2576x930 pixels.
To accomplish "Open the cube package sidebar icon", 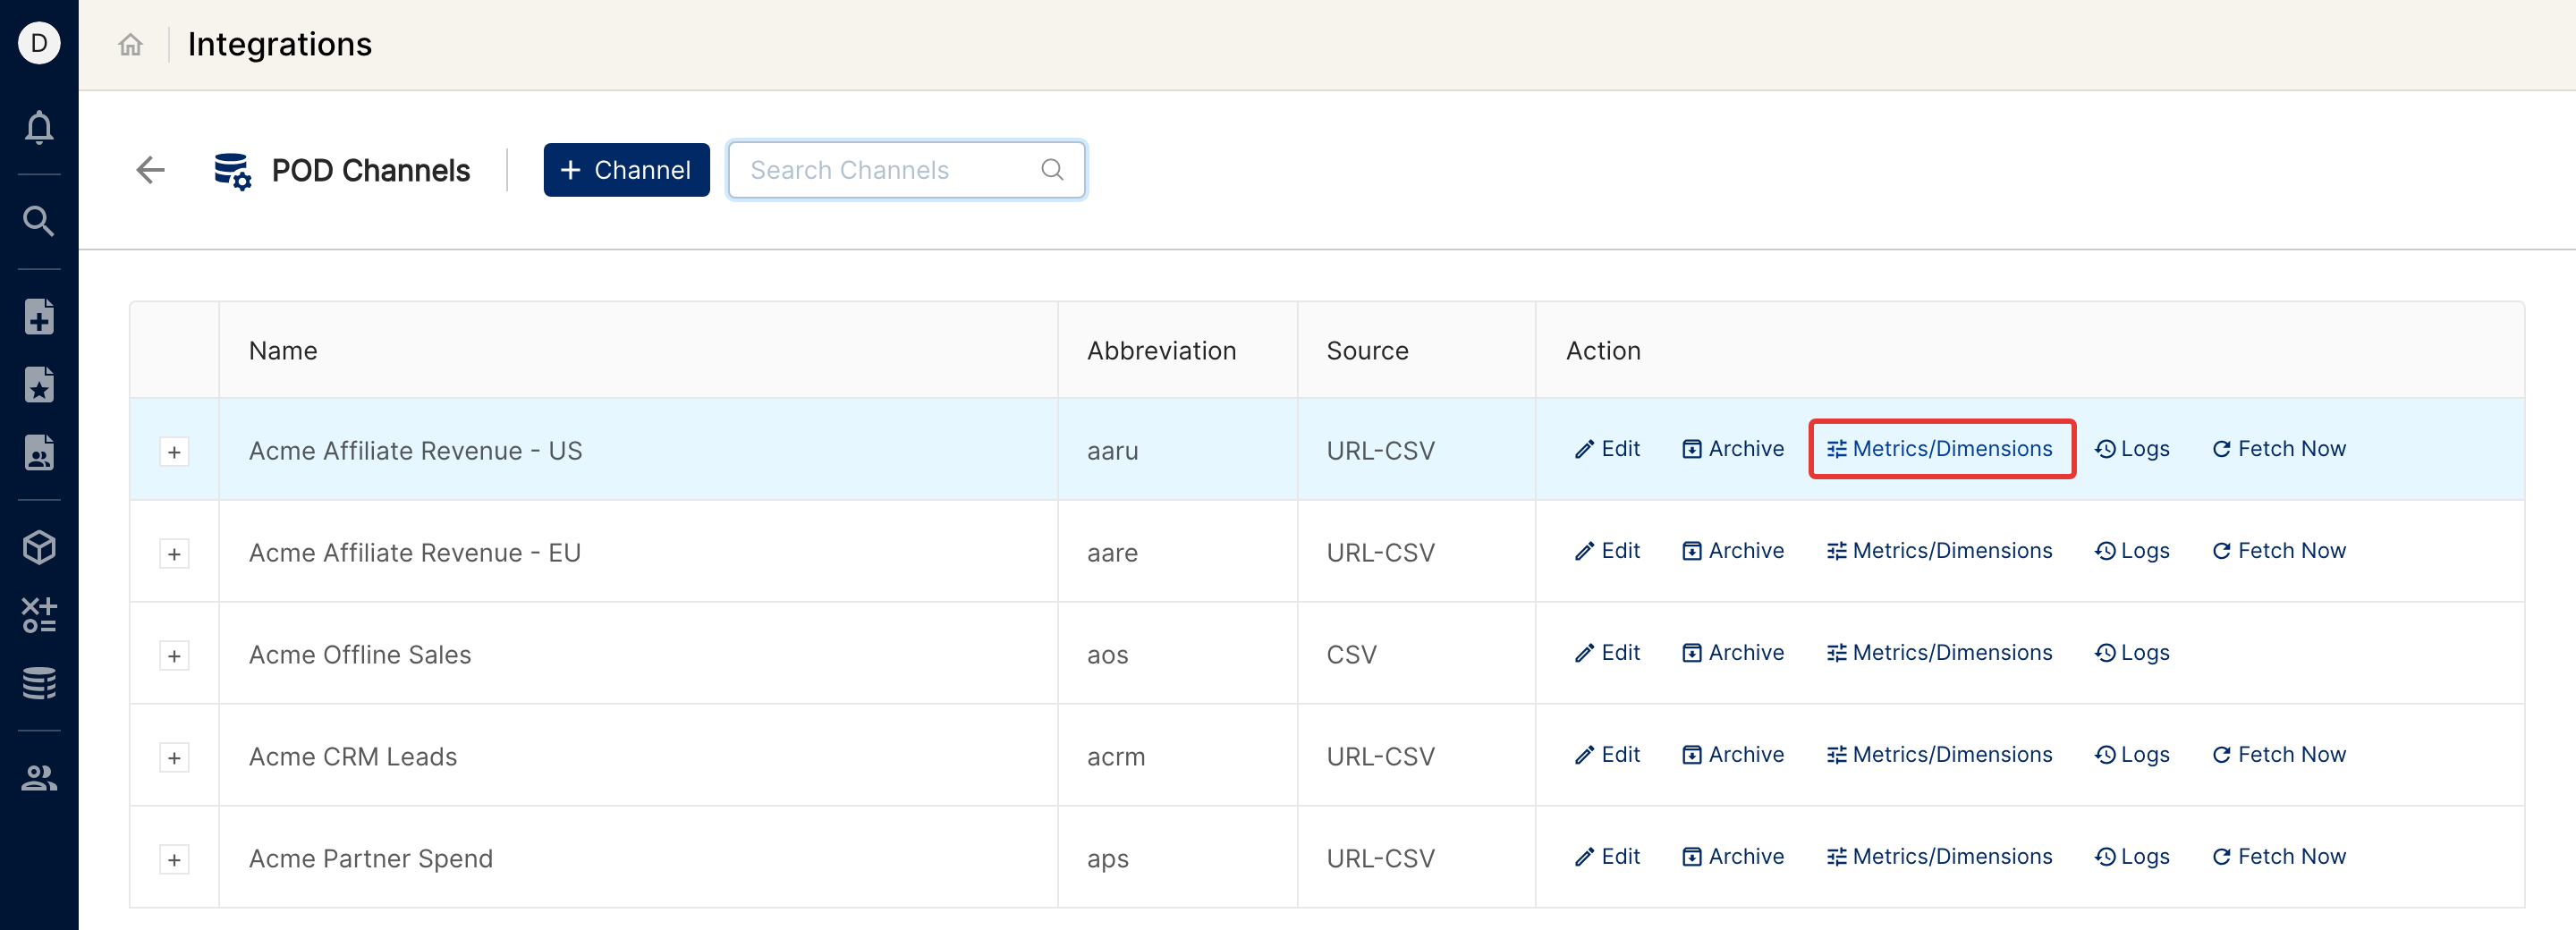I will (39, 547).
